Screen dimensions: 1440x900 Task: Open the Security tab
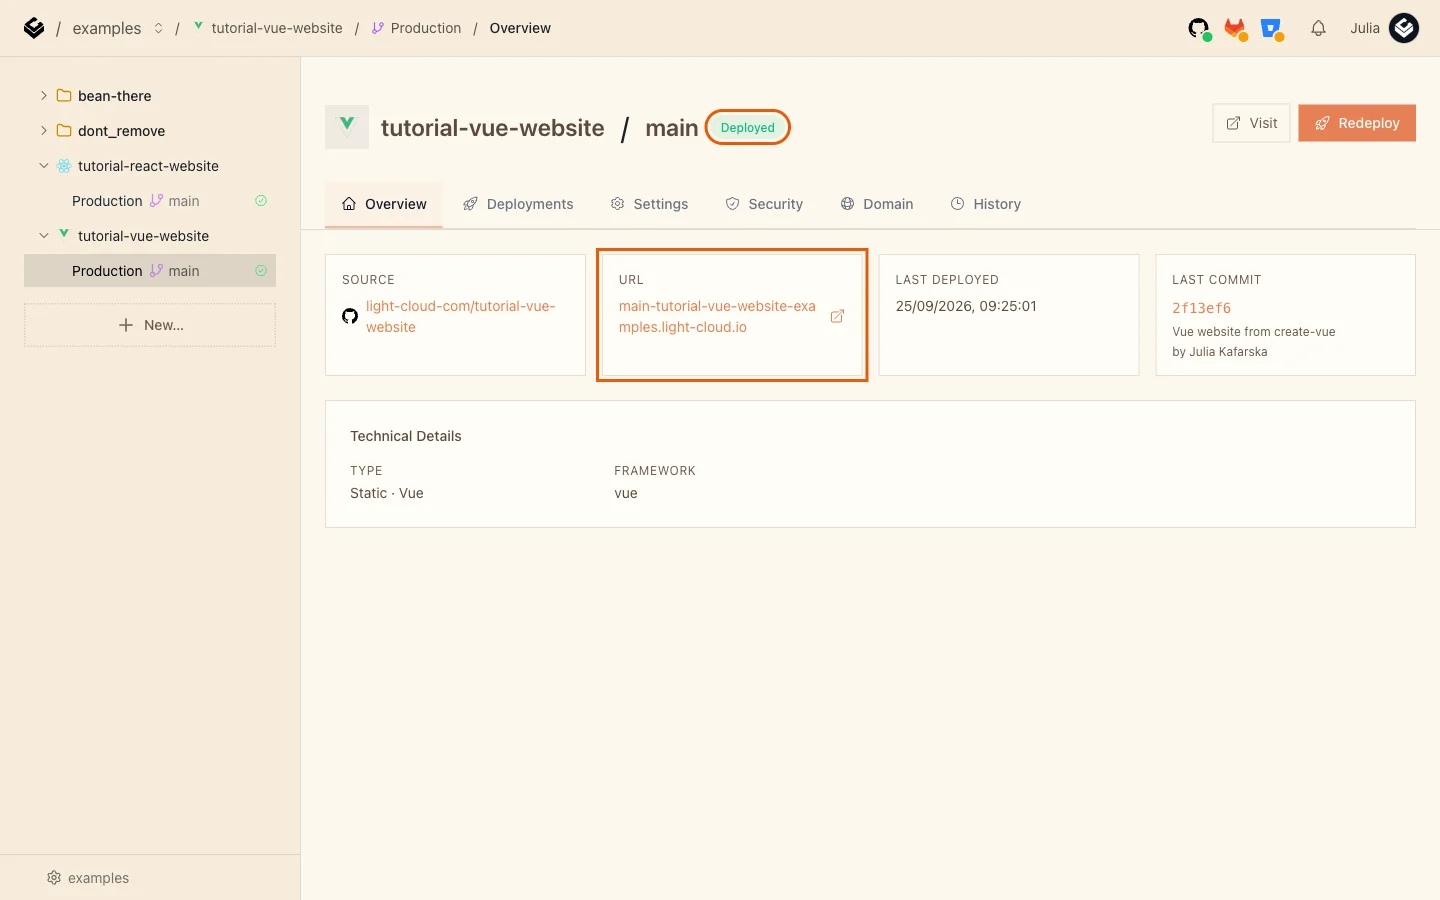(764, 204)
